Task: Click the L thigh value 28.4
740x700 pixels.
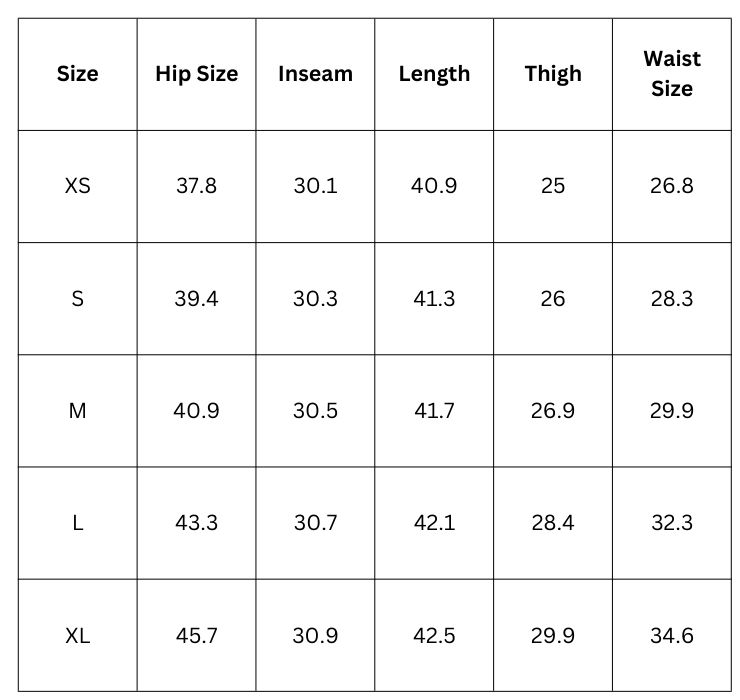Action: coord(553,523)
